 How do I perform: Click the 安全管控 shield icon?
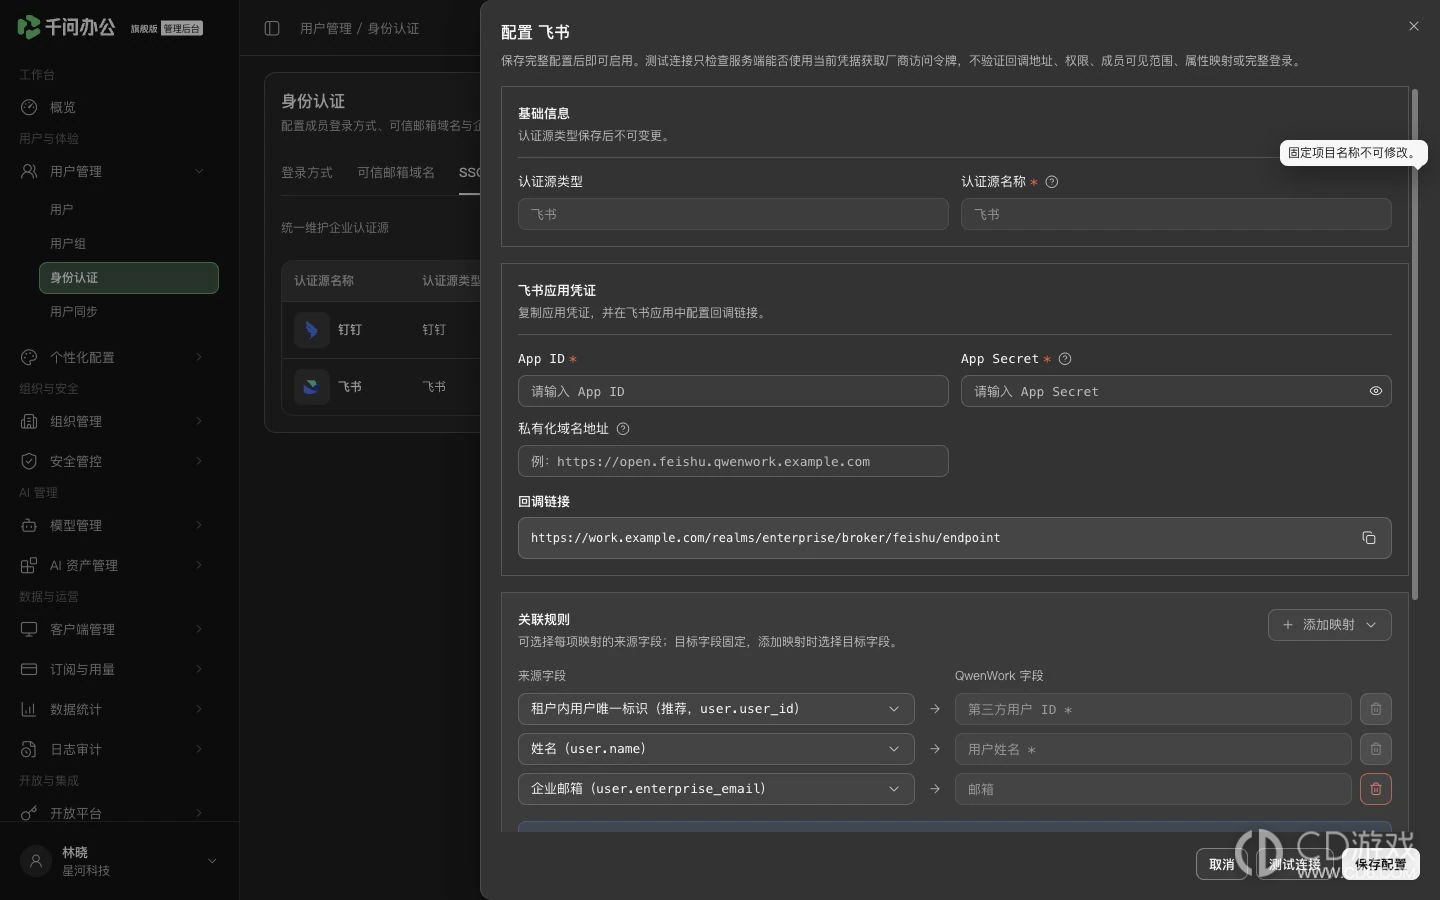pyautogui.click(x=29, y=461)
